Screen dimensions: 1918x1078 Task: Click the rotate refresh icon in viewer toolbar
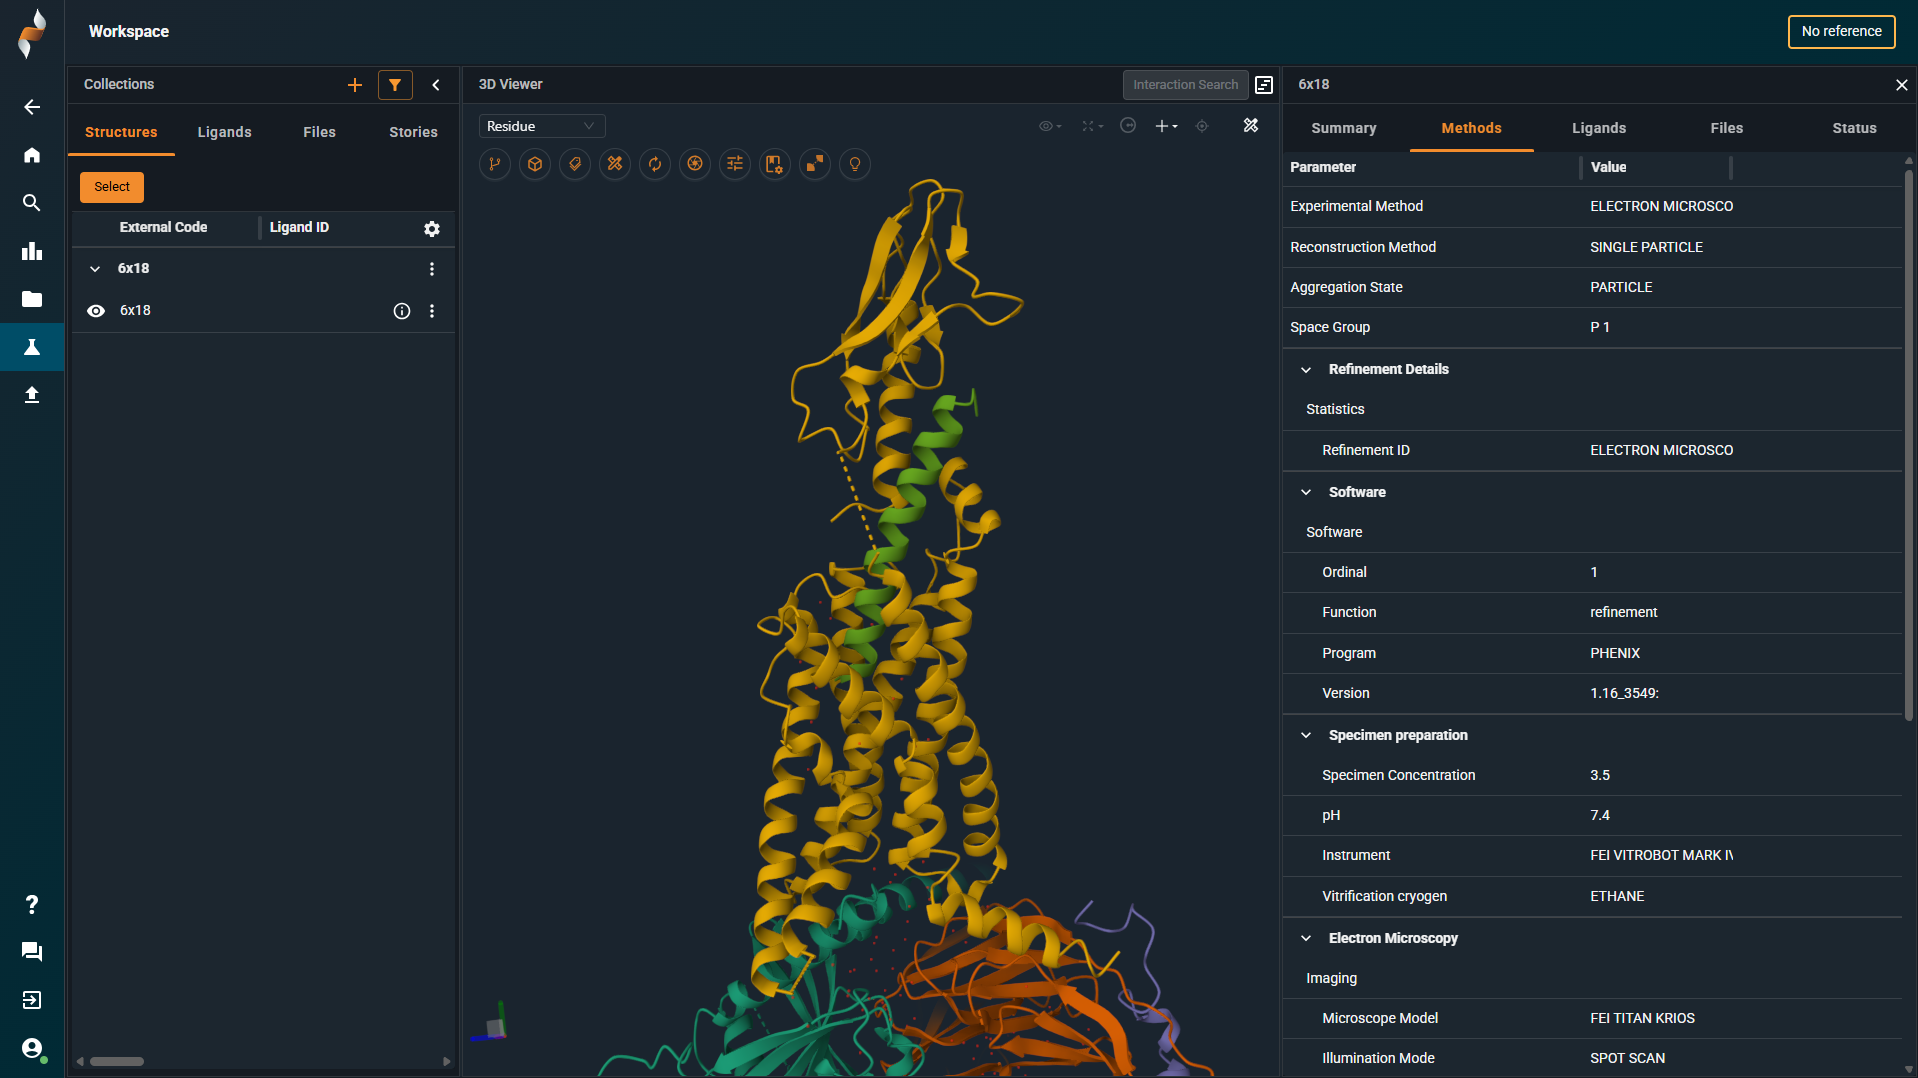[655, 164]
